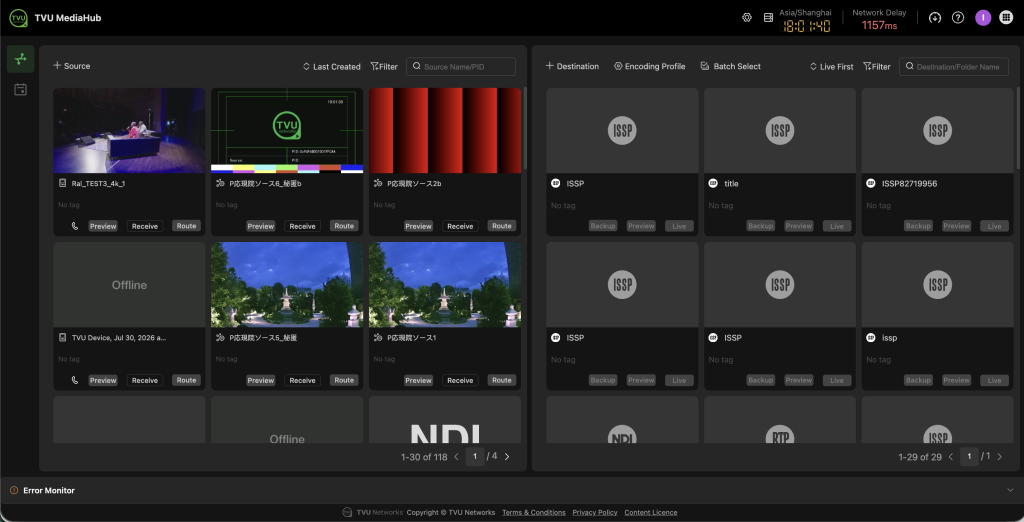Click the ISSP icon beside the title destination
This screenshot has width=1024, height=522.
(713, 184)
